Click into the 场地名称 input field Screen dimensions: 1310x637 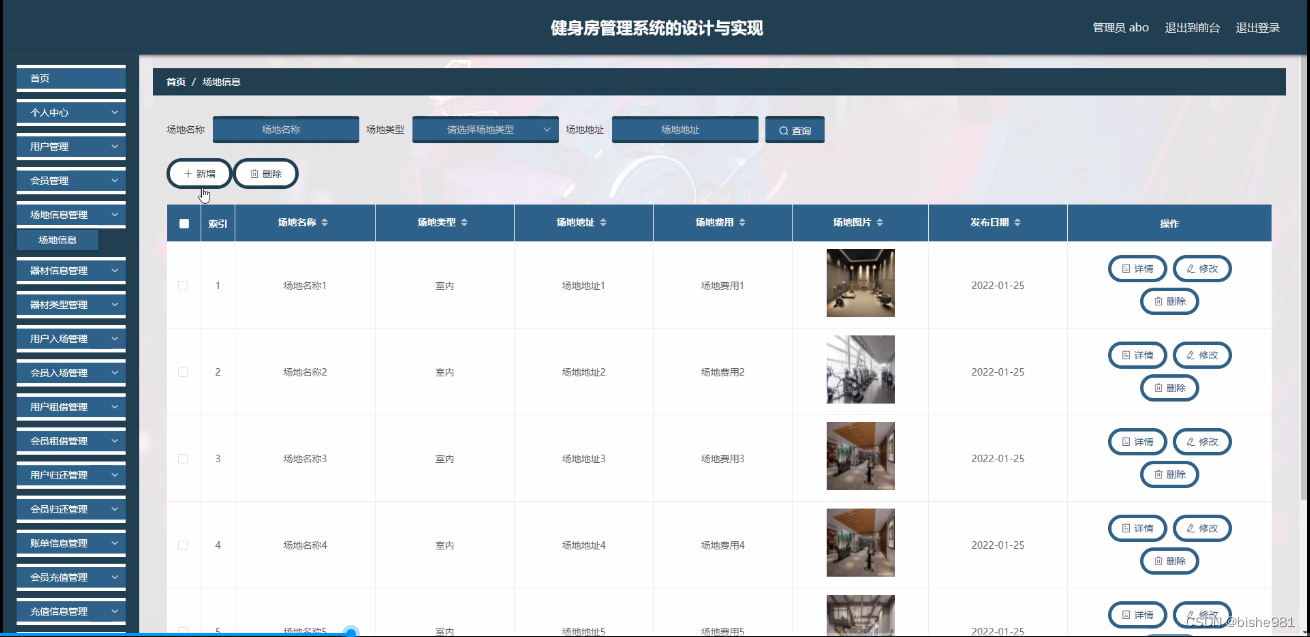pyautogui.click(x=288, y=129)
